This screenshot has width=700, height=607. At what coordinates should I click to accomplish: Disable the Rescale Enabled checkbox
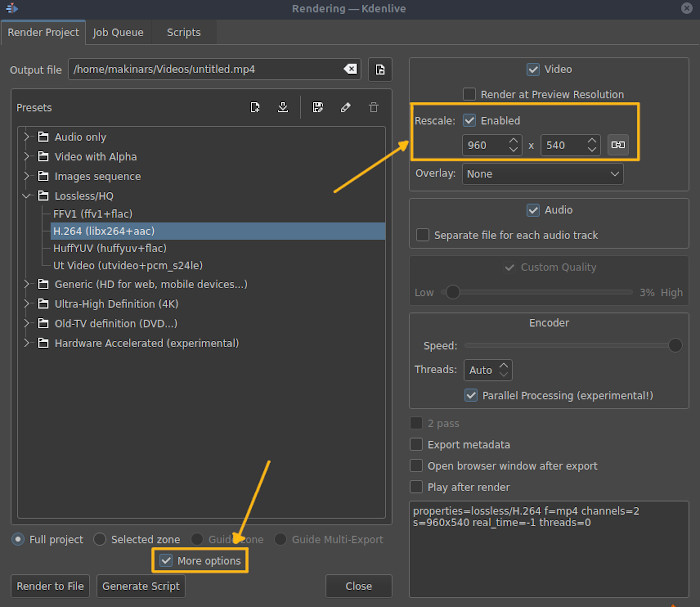coord(469,121)
